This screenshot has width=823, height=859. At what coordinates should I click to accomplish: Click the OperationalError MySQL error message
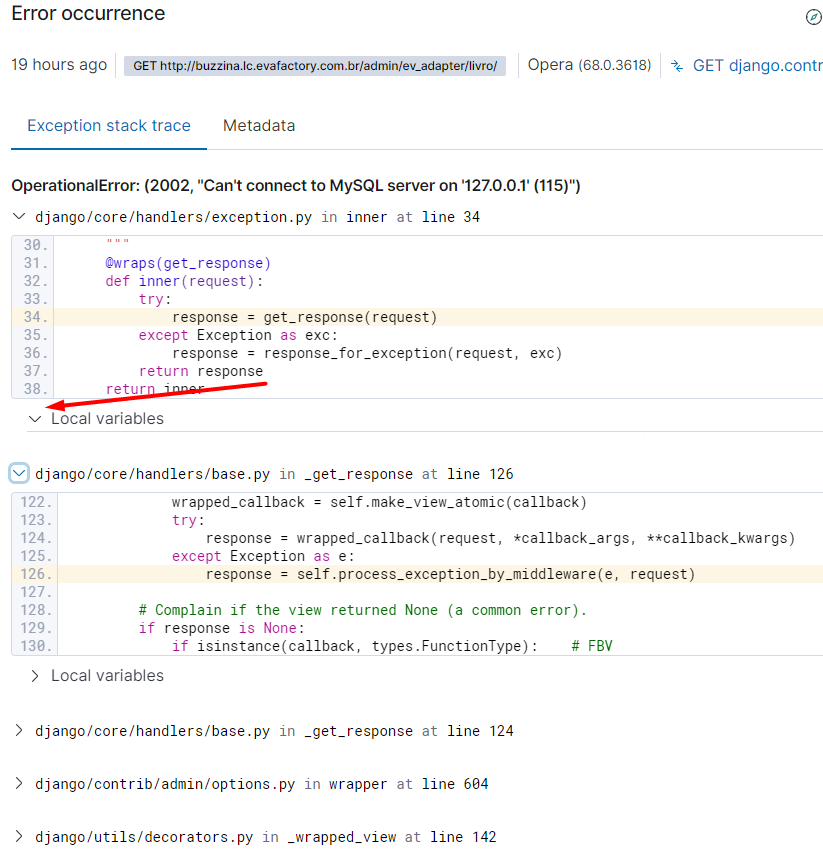click(294, 185)
